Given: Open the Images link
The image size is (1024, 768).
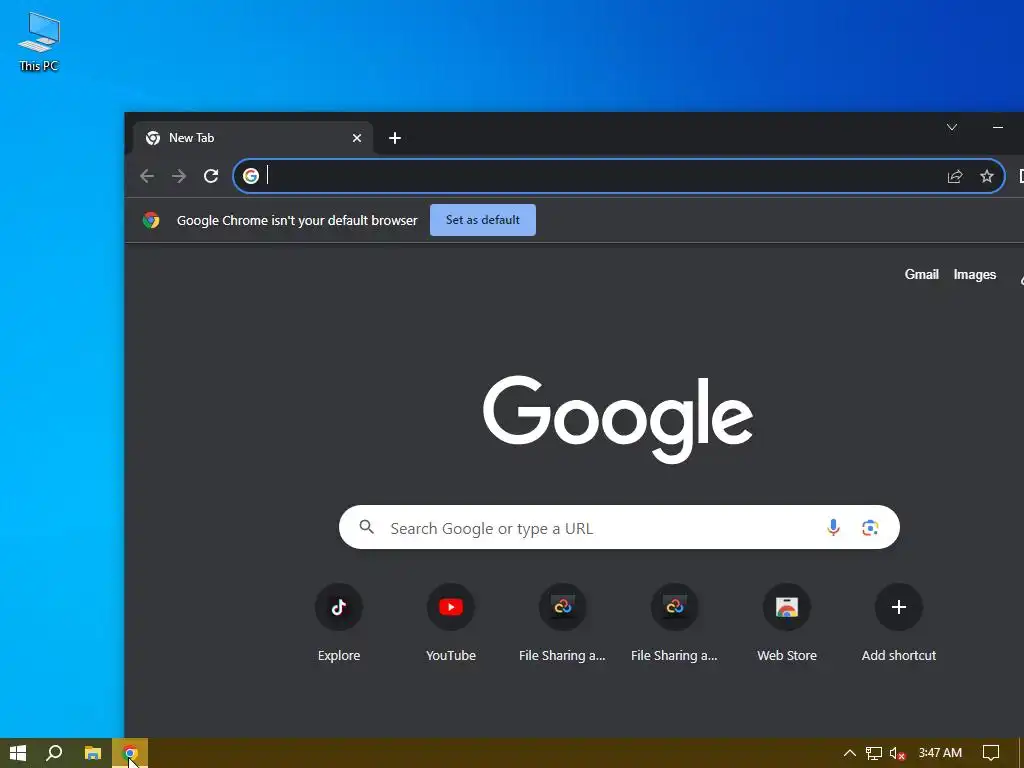Looking at the screenshot, I should pos(974,274).
